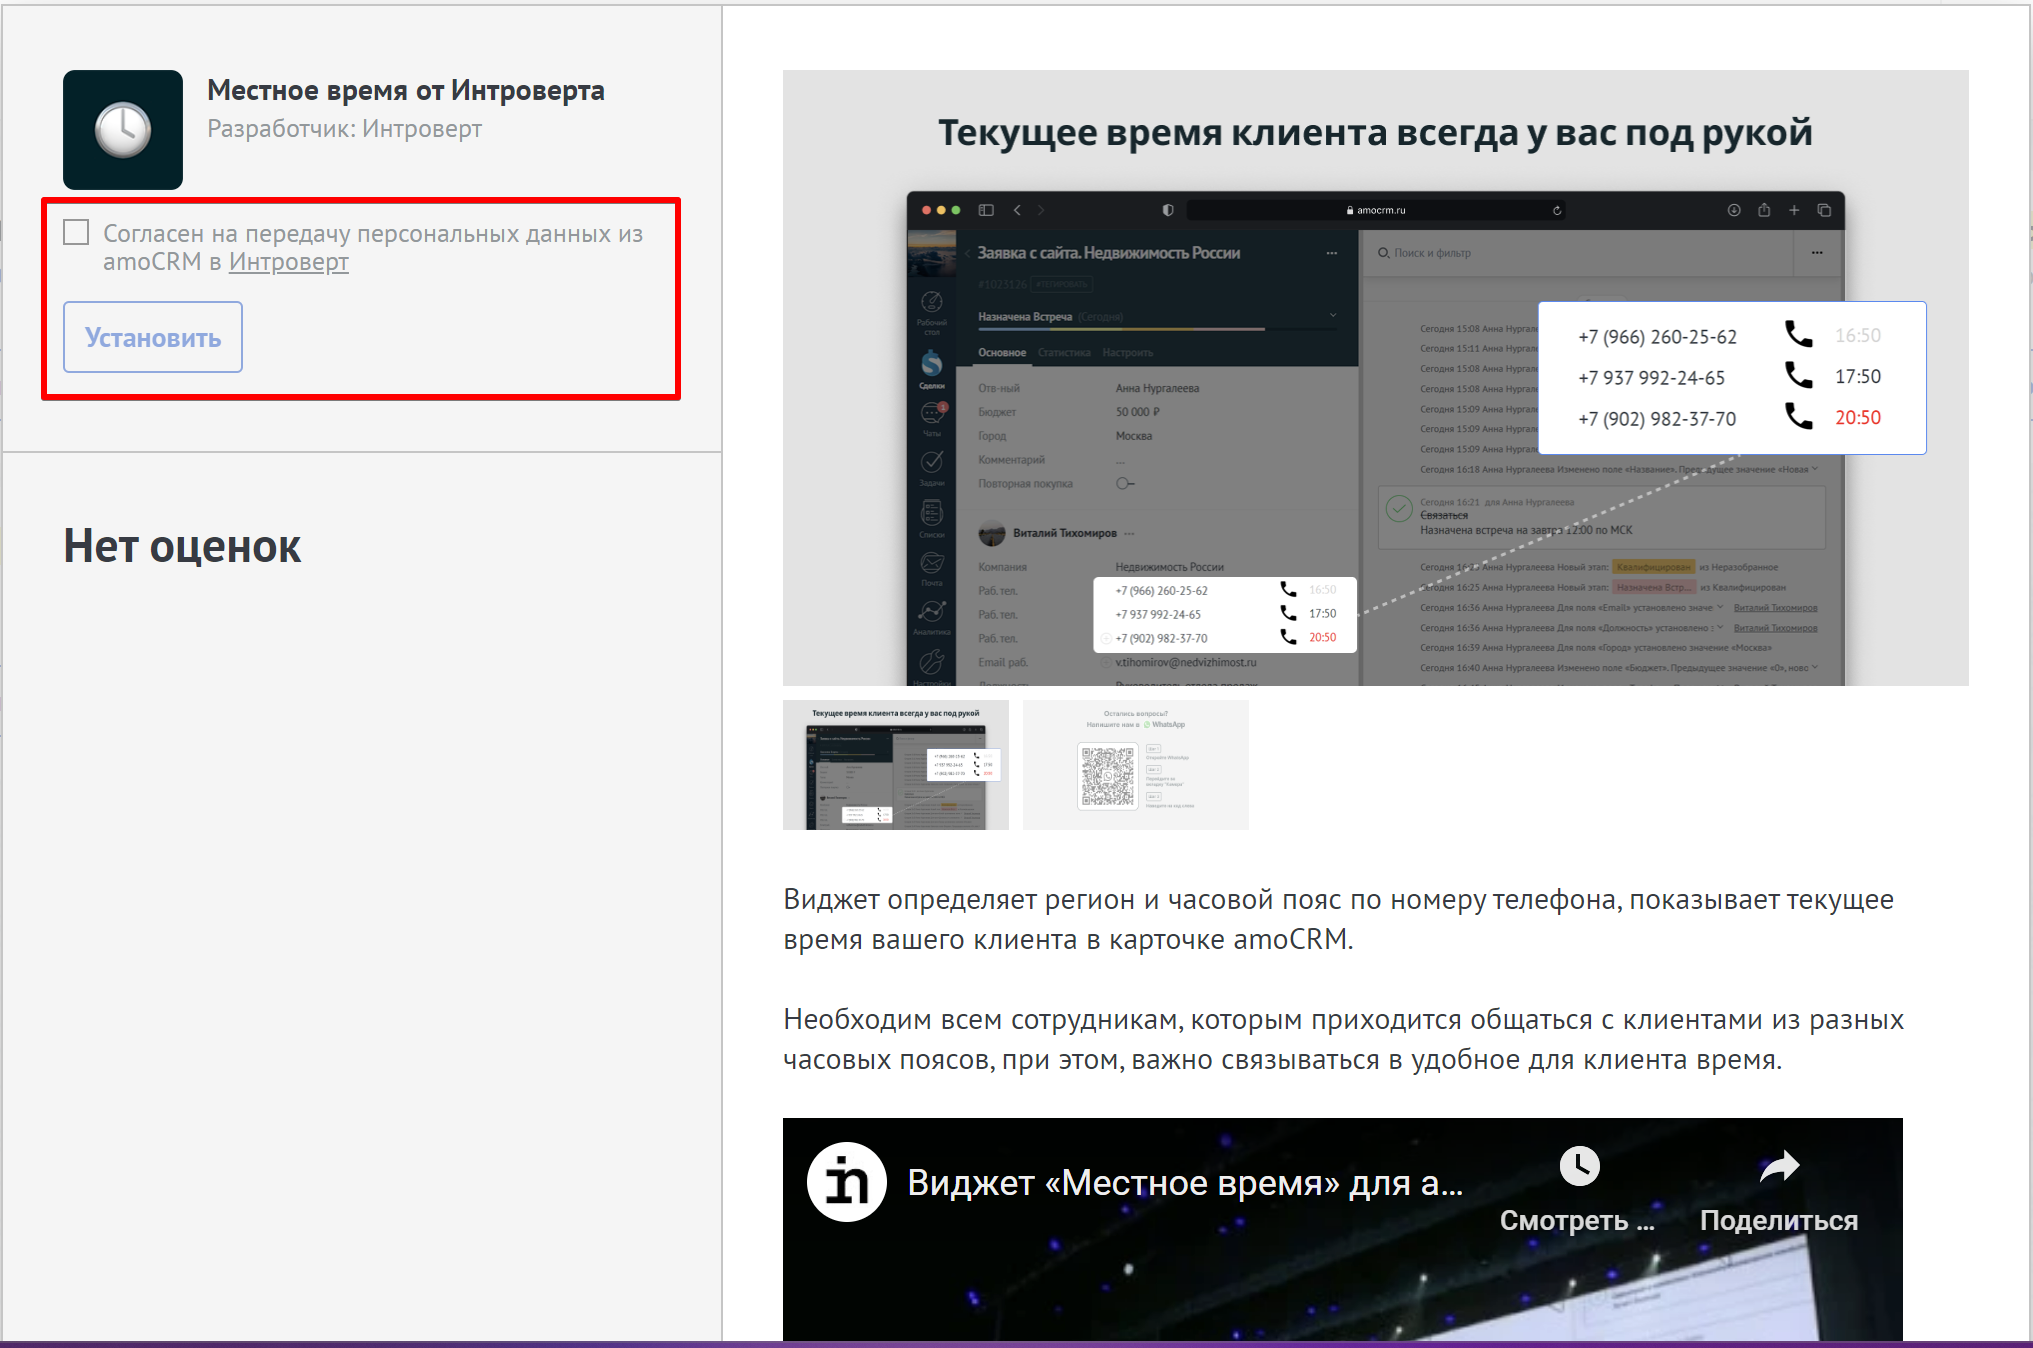2033x1348 pixels.
Task: Click the paragraph starting Виджет определяет регион
Action: pyautogui.click(x=1338, y=919)
